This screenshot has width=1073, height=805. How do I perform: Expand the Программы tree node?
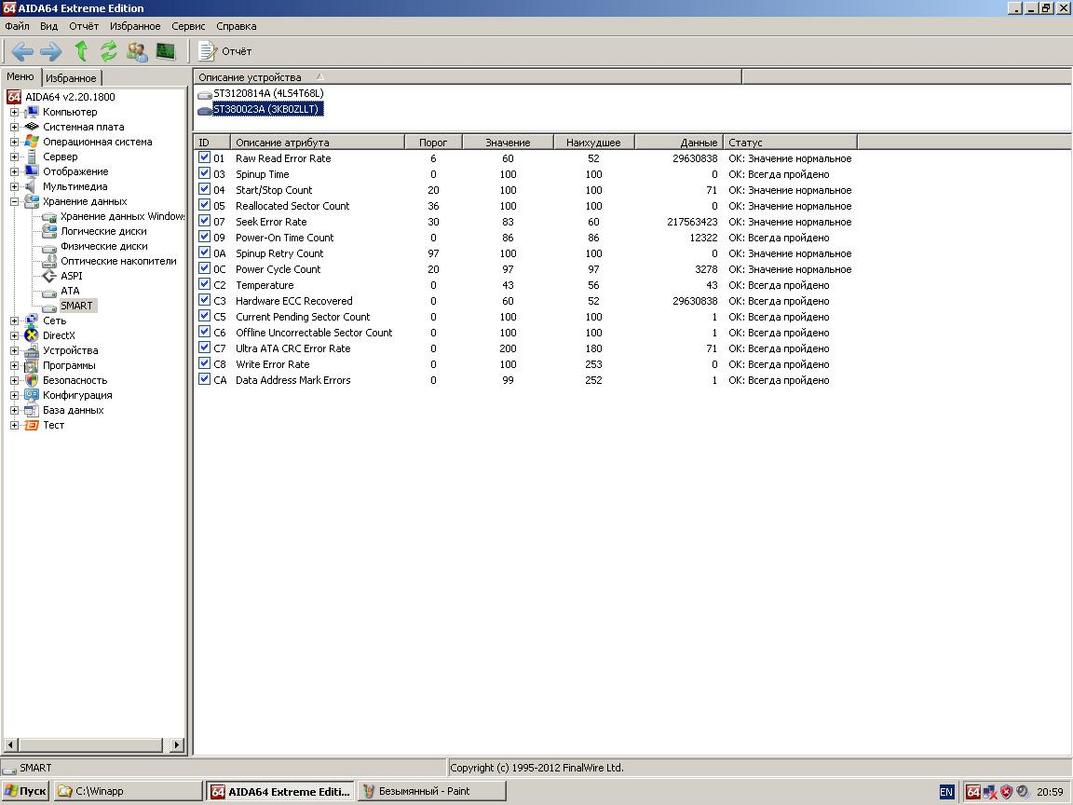coord(14,366)
